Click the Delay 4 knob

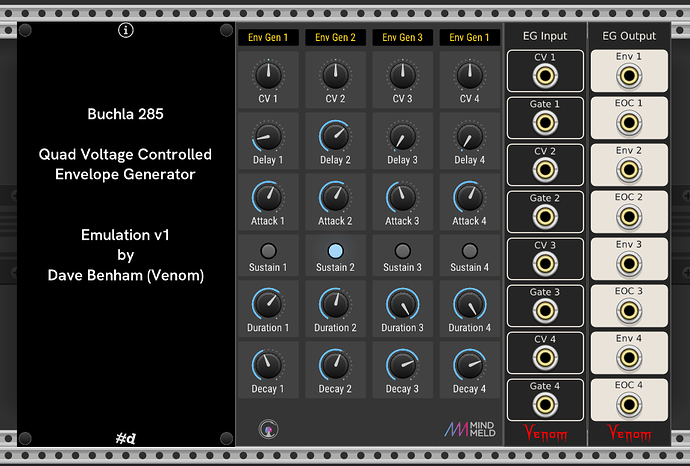(470, 136)
